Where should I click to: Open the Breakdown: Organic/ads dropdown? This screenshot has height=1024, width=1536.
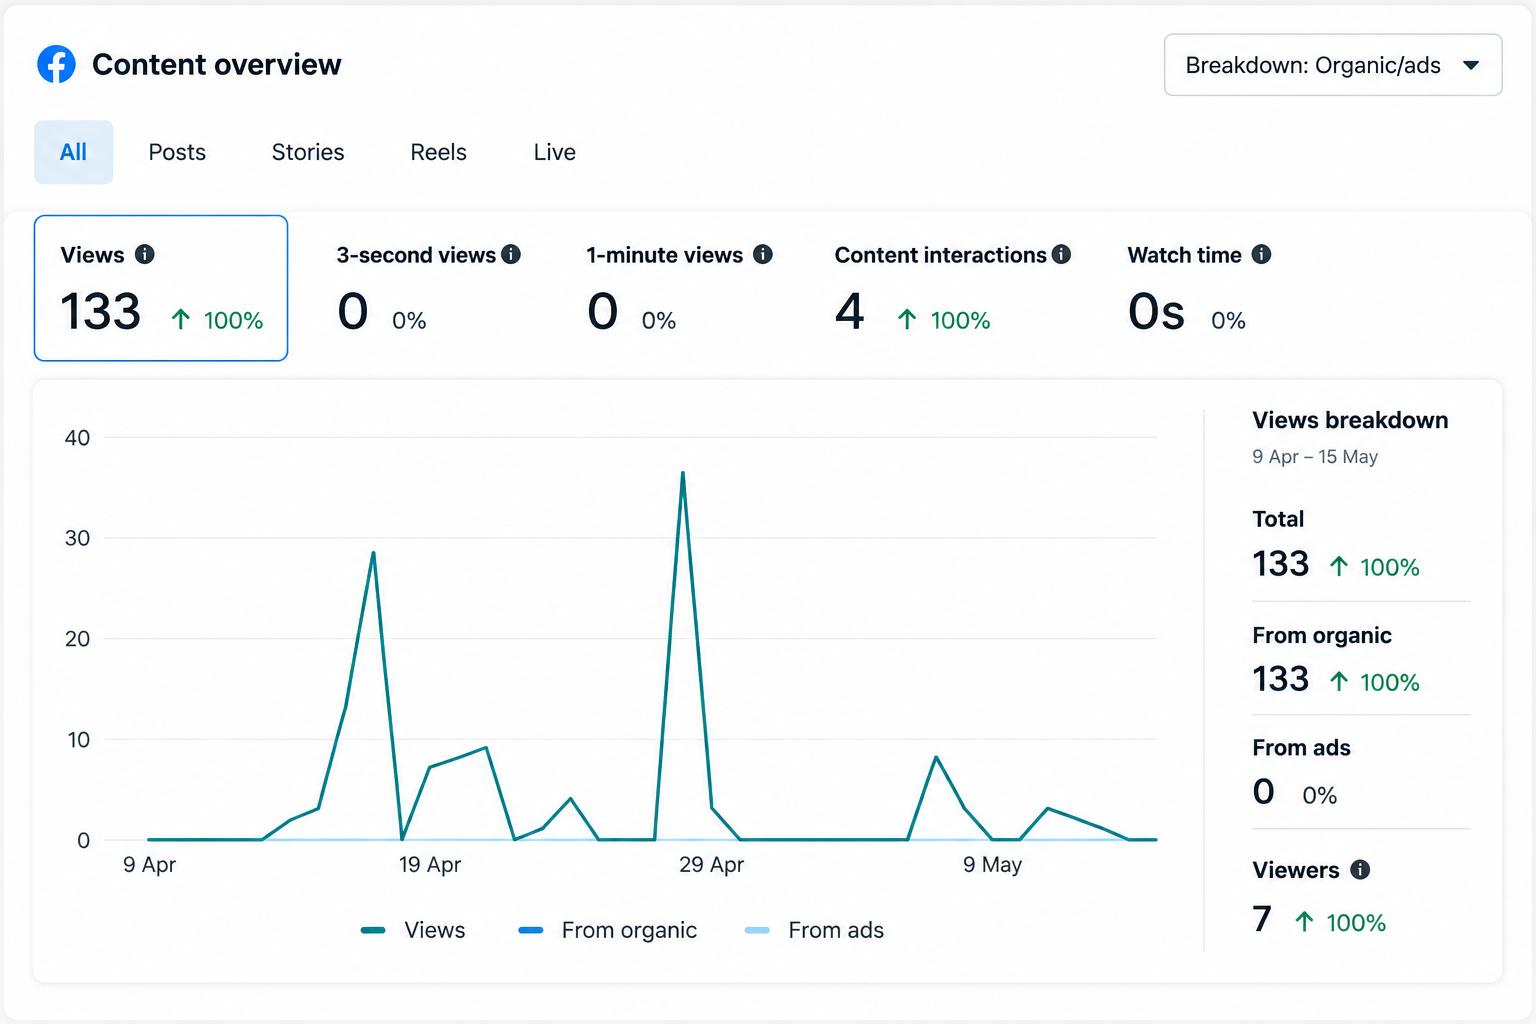coord(1333,65)
